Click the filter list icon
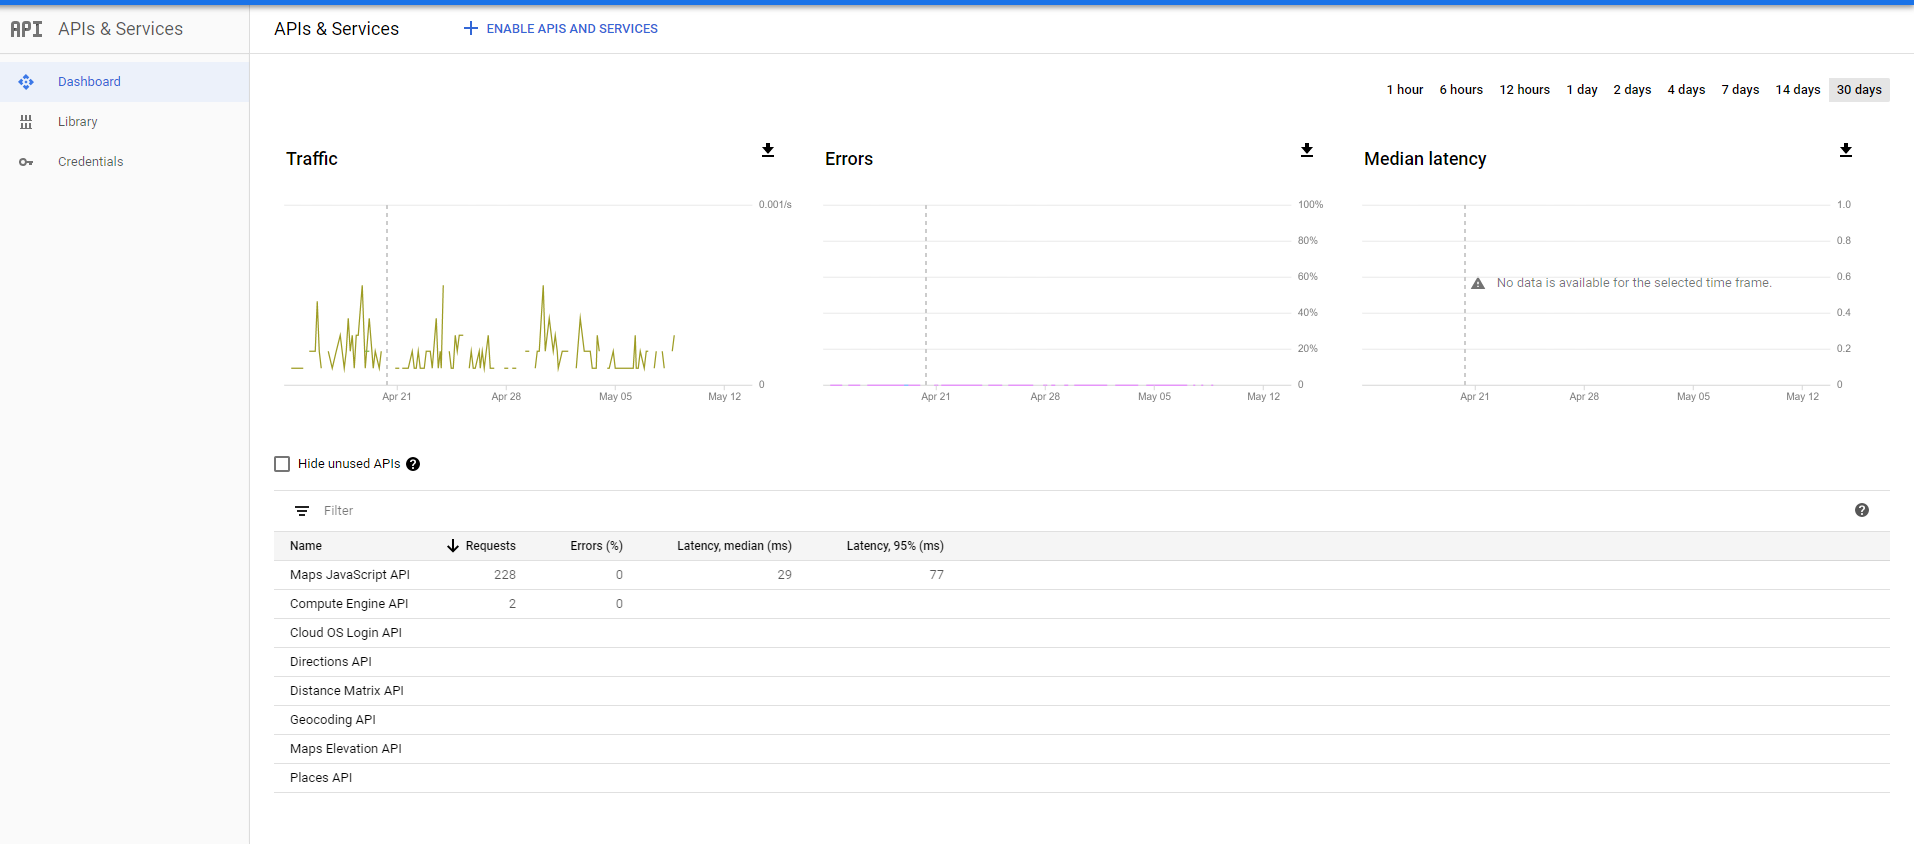The height and width of the screenshot is (844, 1914). [x=302, y=511]
